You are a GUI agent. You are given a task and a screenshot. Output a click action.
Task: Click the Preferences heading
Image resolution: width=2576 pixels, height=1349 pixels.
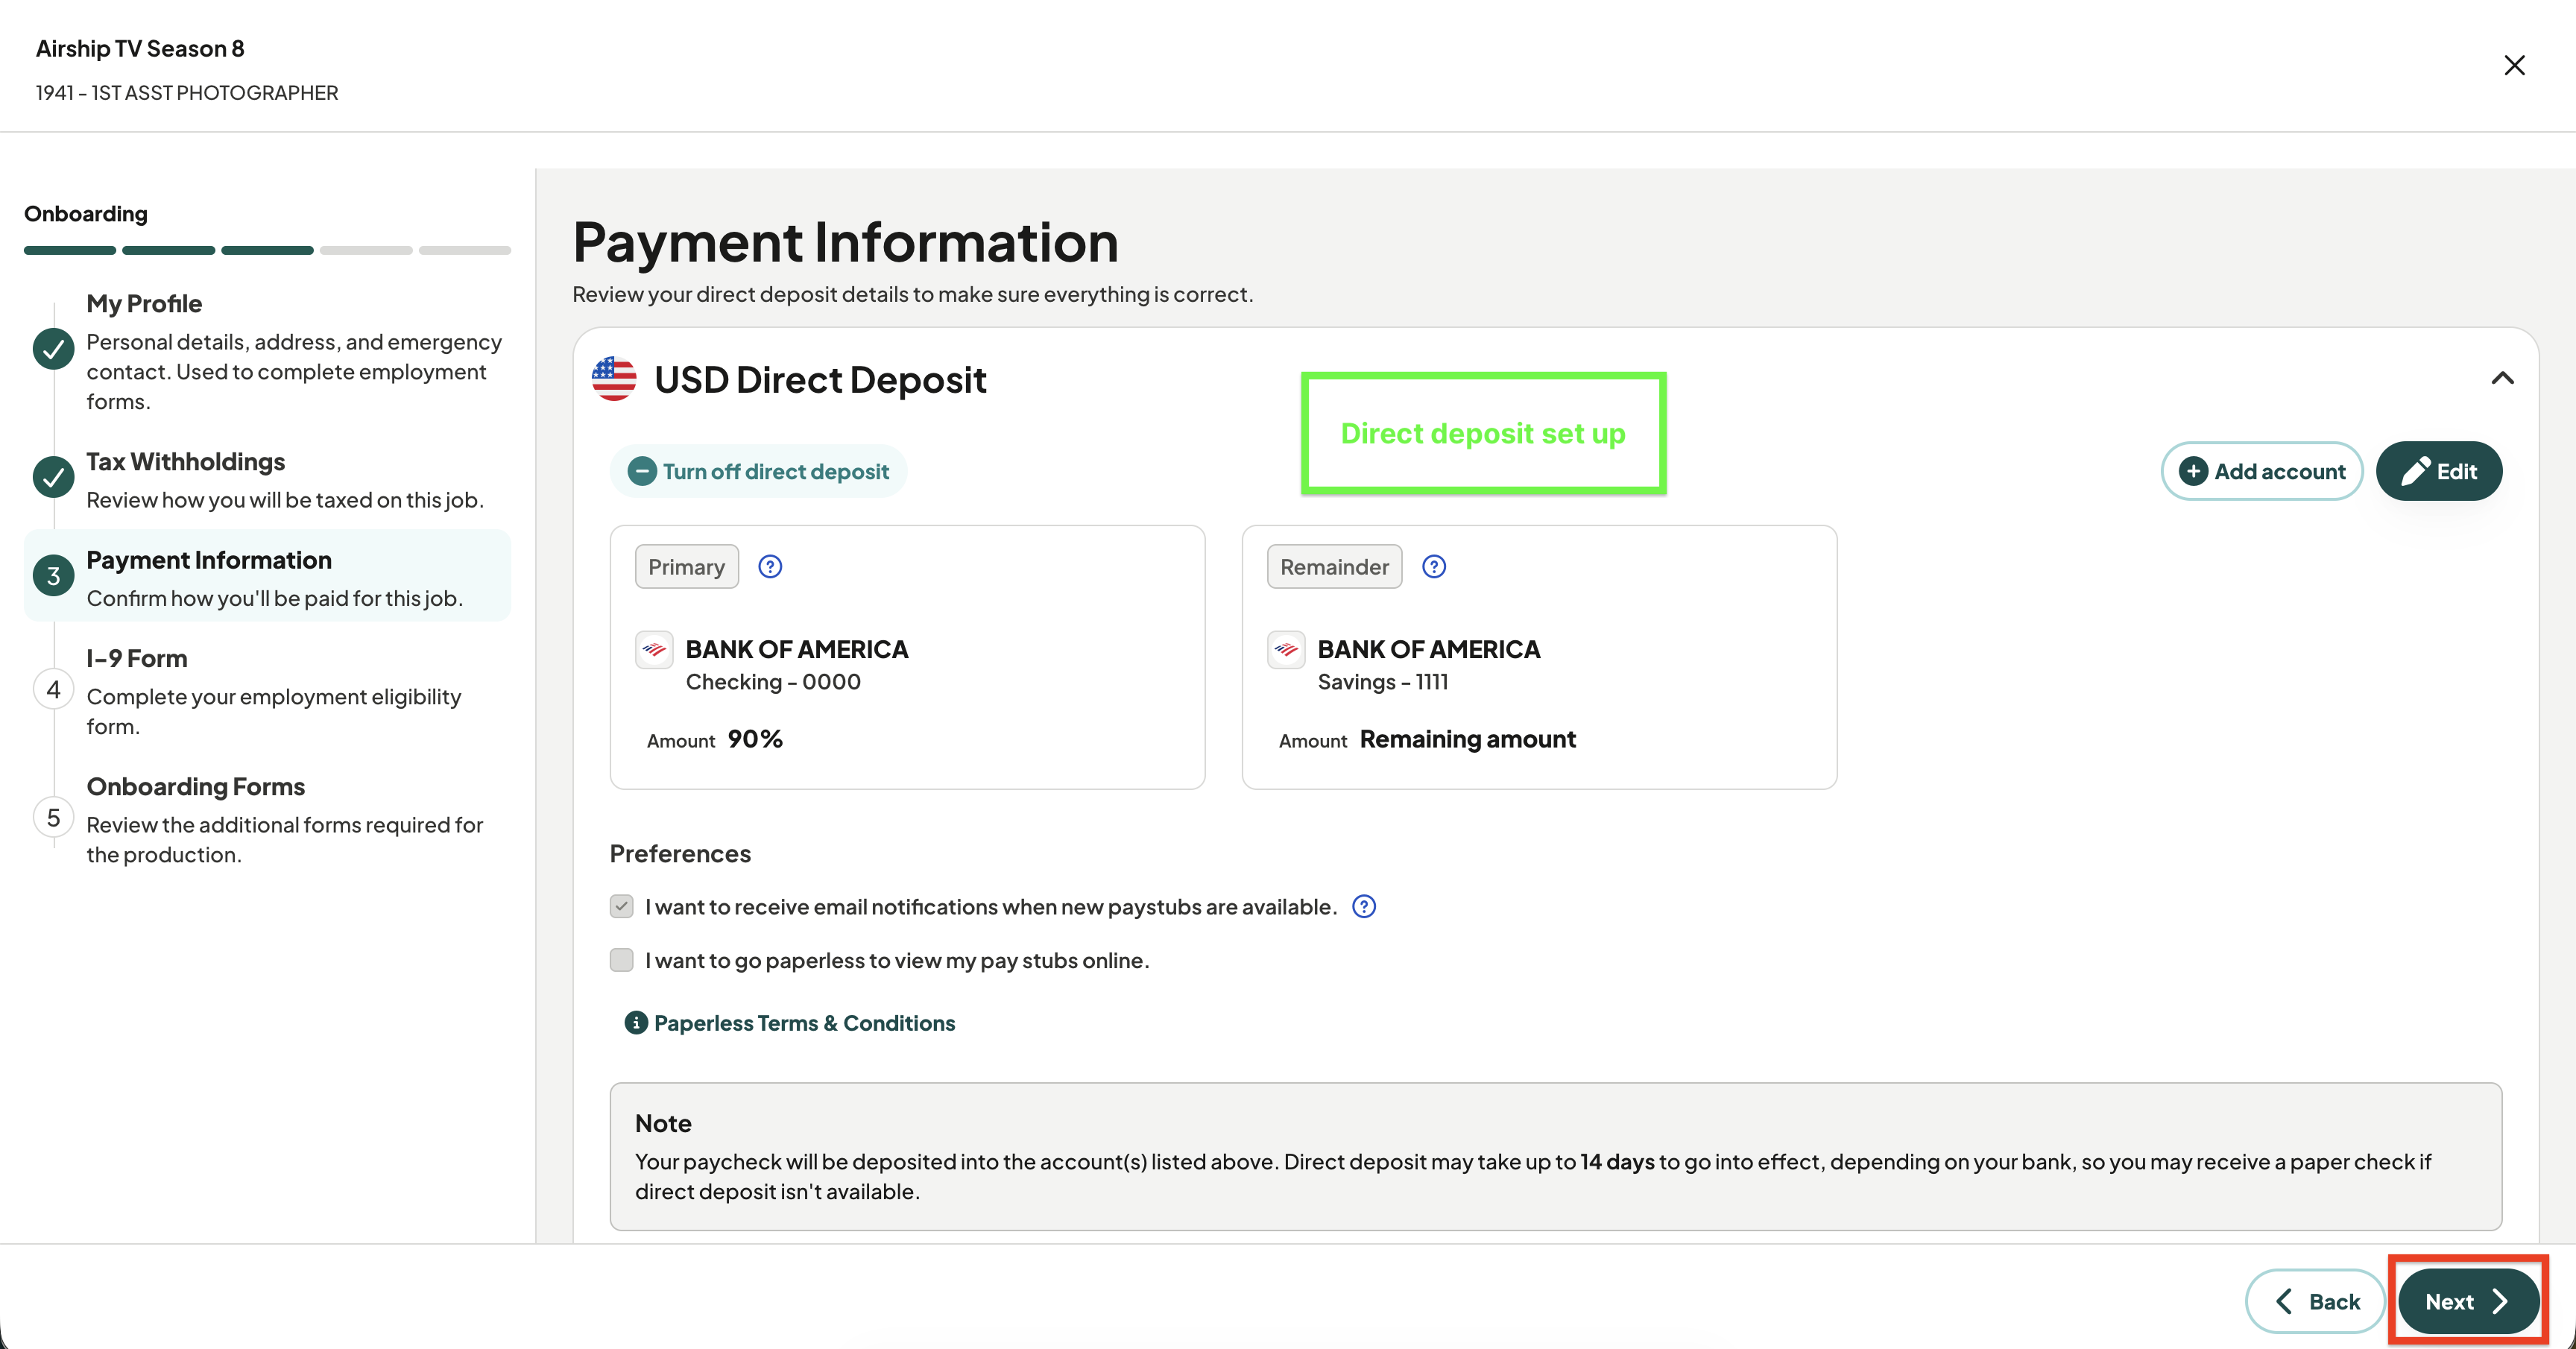point(680,854)
